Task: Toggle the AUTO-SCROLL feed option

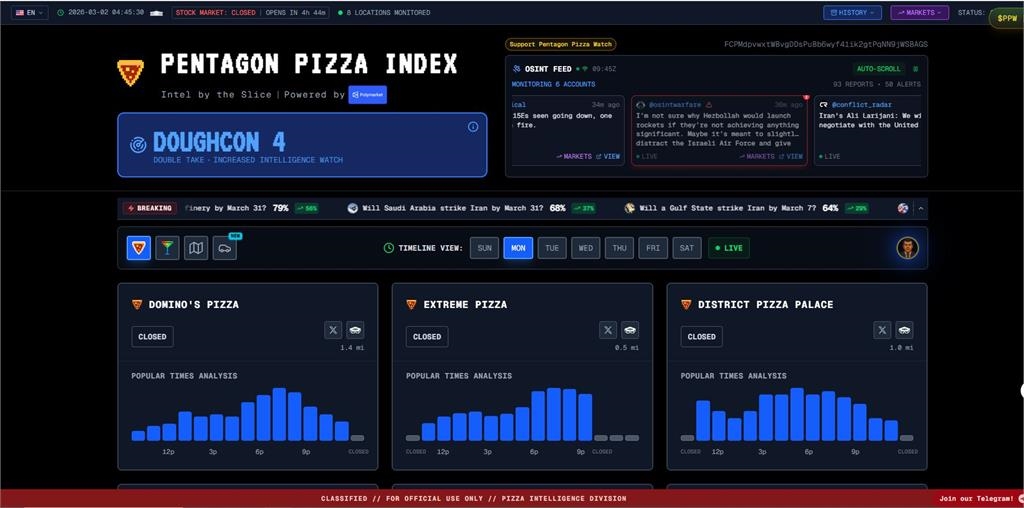Action: click(x=878, y=69)
